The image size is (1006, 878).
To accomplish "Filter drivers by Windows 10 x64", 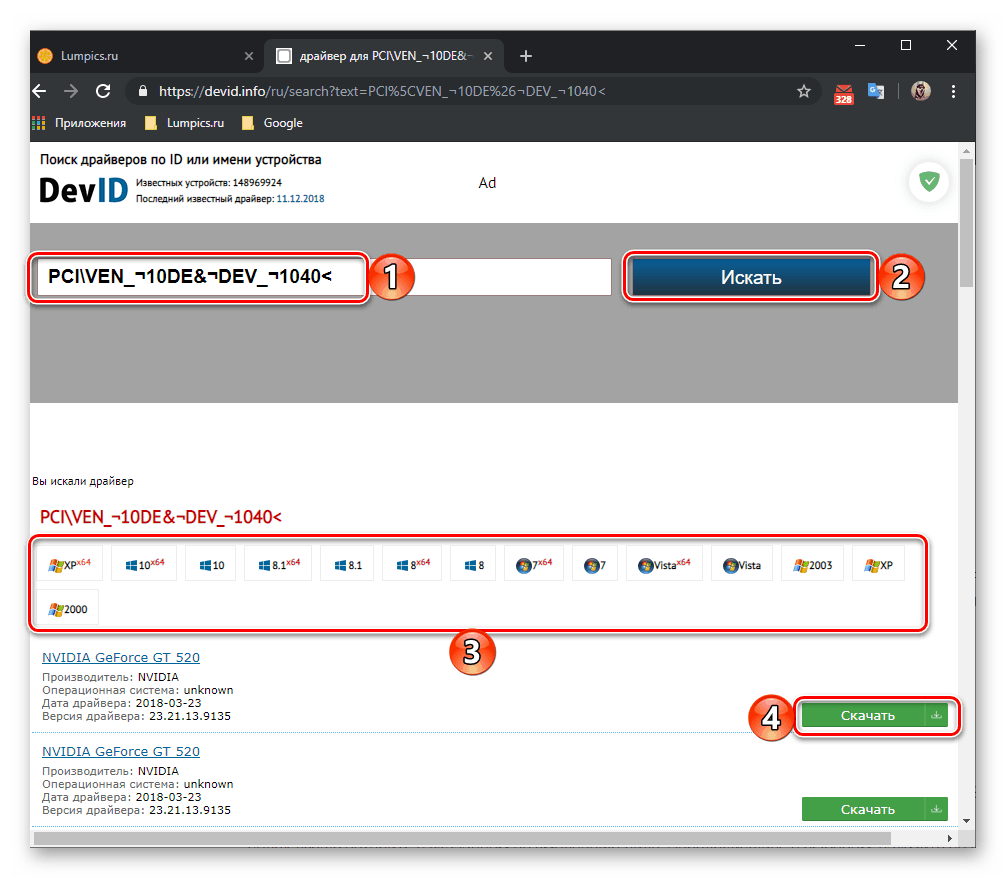I will [x=144, y=565].
